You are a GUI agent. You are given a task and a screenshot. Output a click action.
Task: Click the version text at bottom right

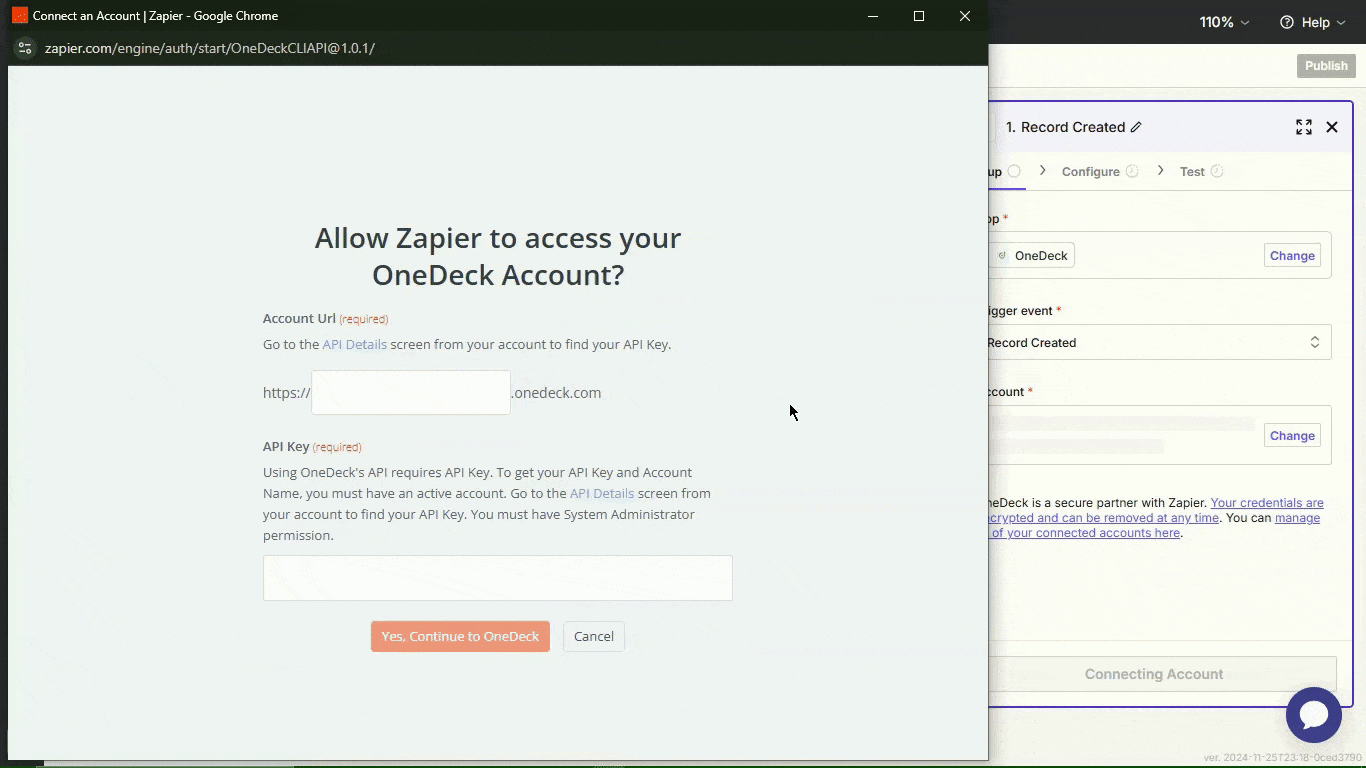[x=1282, y=757]
